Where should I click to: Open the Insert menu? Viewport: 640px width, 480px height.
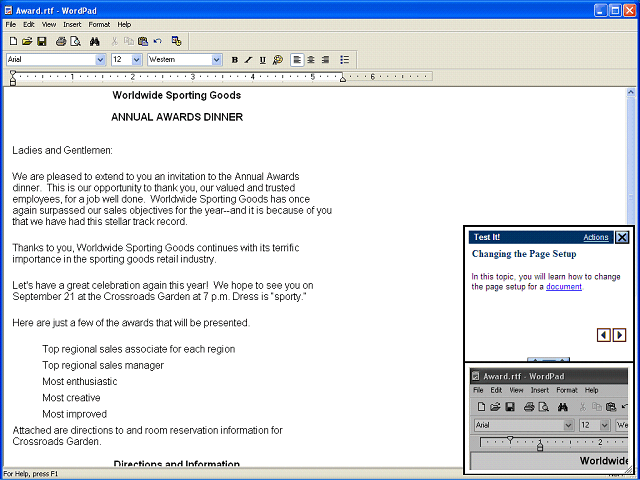[x=72, y=24]
